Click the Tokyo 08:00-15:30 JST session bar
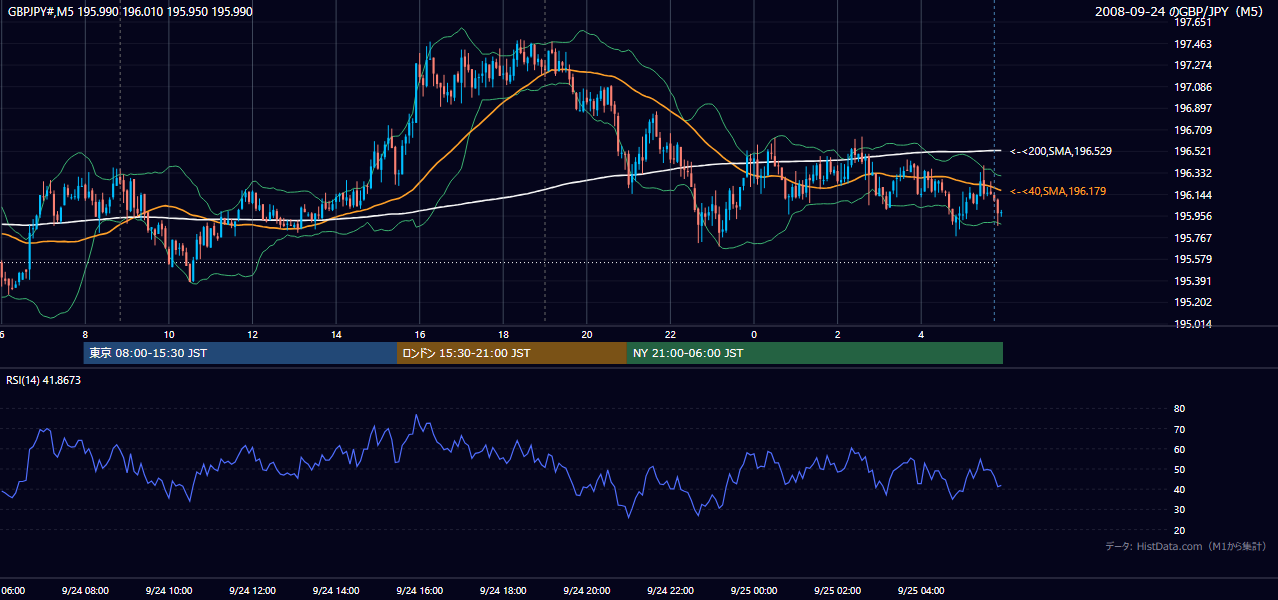Viewport: 1278px width, 600px height. click(240, 353)
